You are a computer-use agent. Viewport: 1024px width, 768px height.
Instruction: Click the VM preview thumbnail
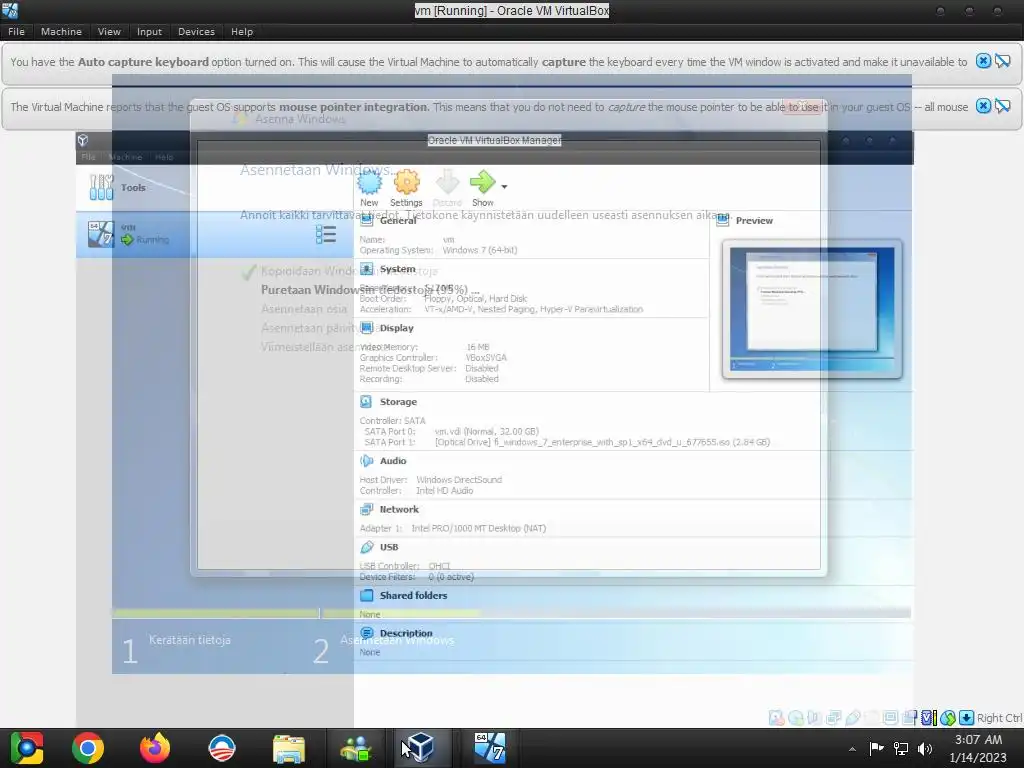(812, 309)
